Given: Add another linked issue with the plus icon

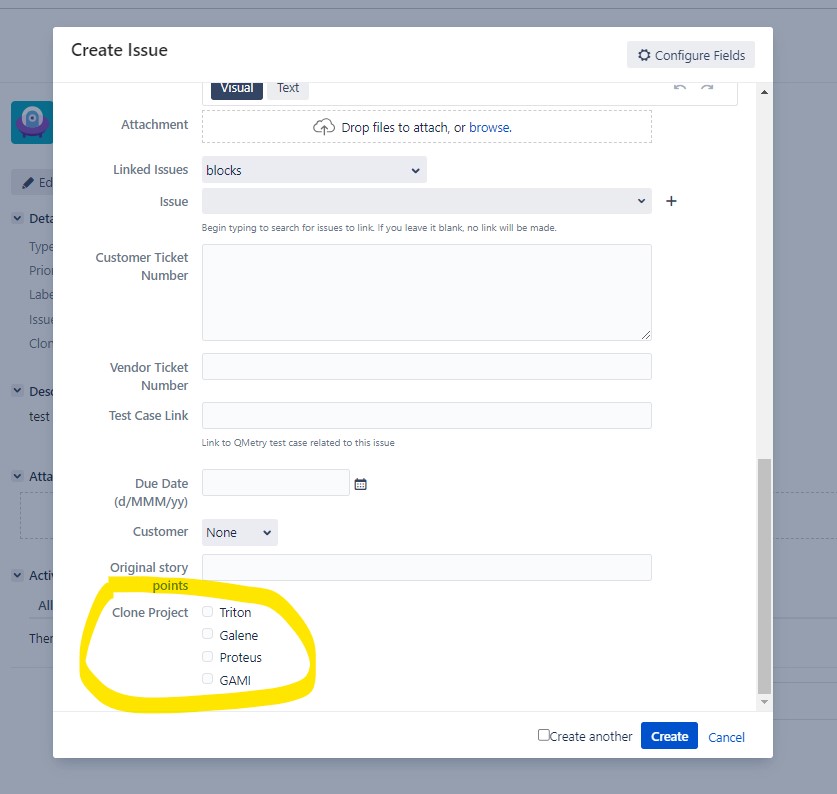Looking at the screenshot, I should coord(671,201).
